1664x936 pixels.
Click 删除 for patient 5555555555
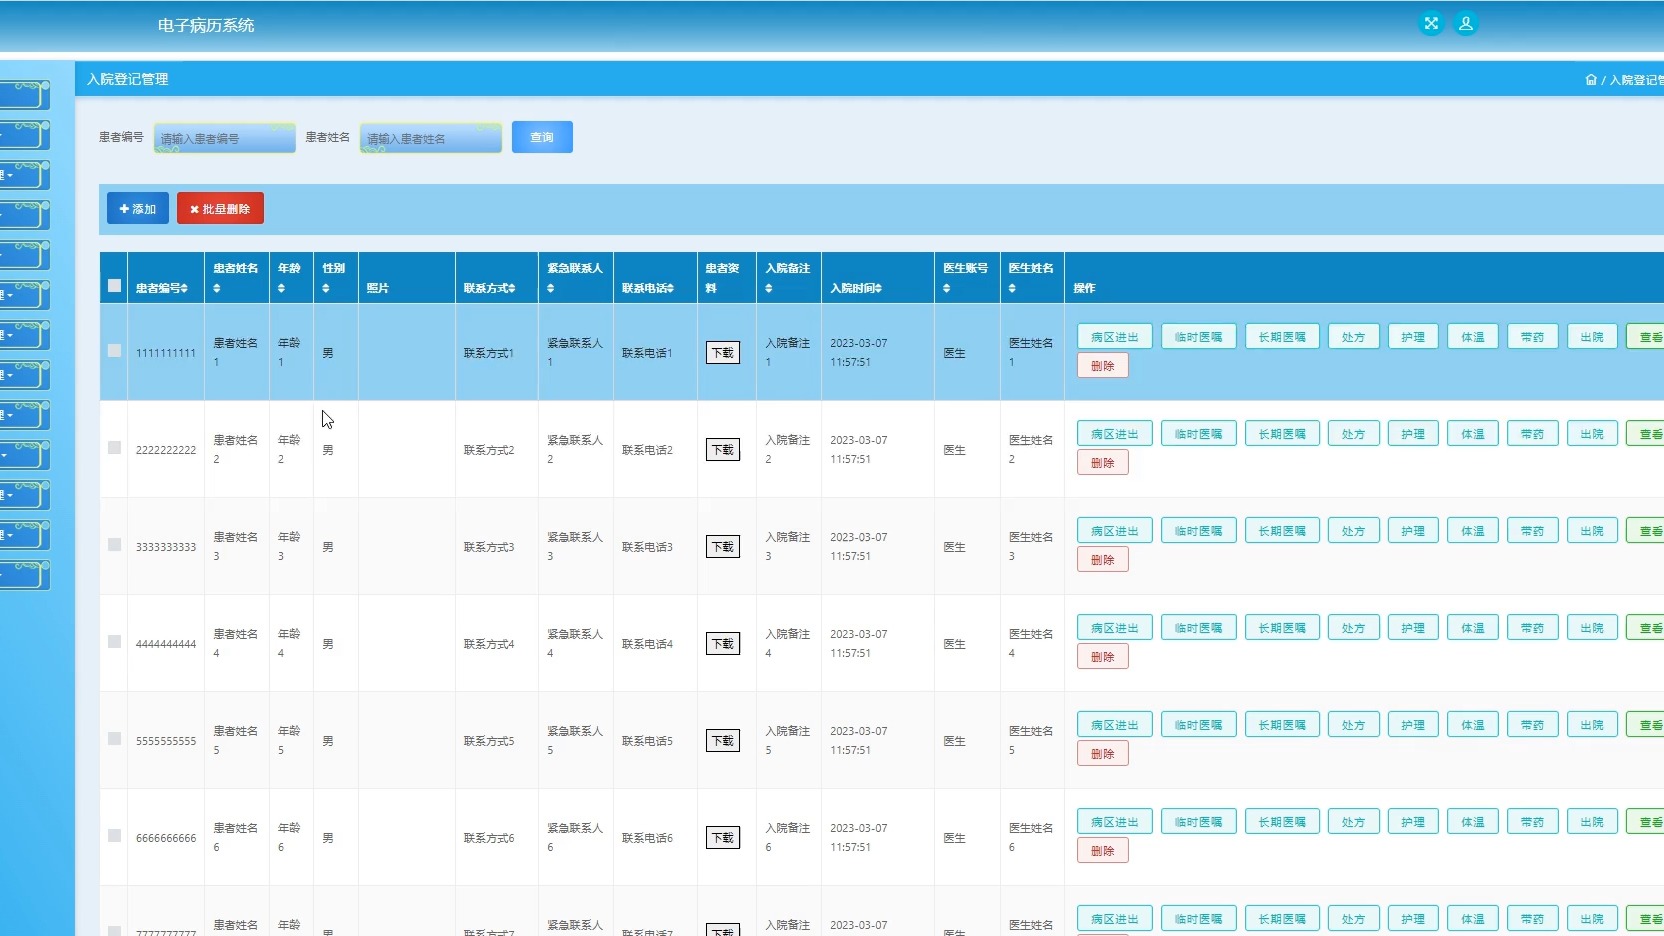click(1102, 754)
